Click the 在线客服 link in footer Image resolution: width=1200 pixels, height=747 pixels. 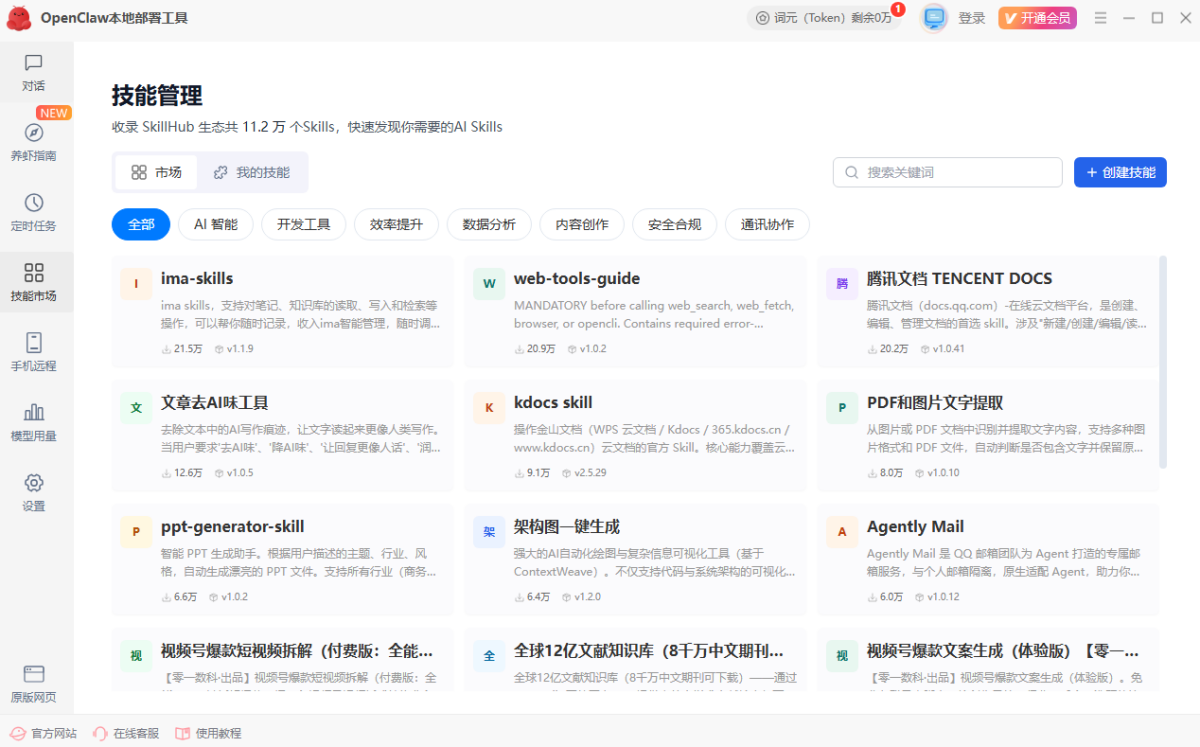tap(126, 733)
